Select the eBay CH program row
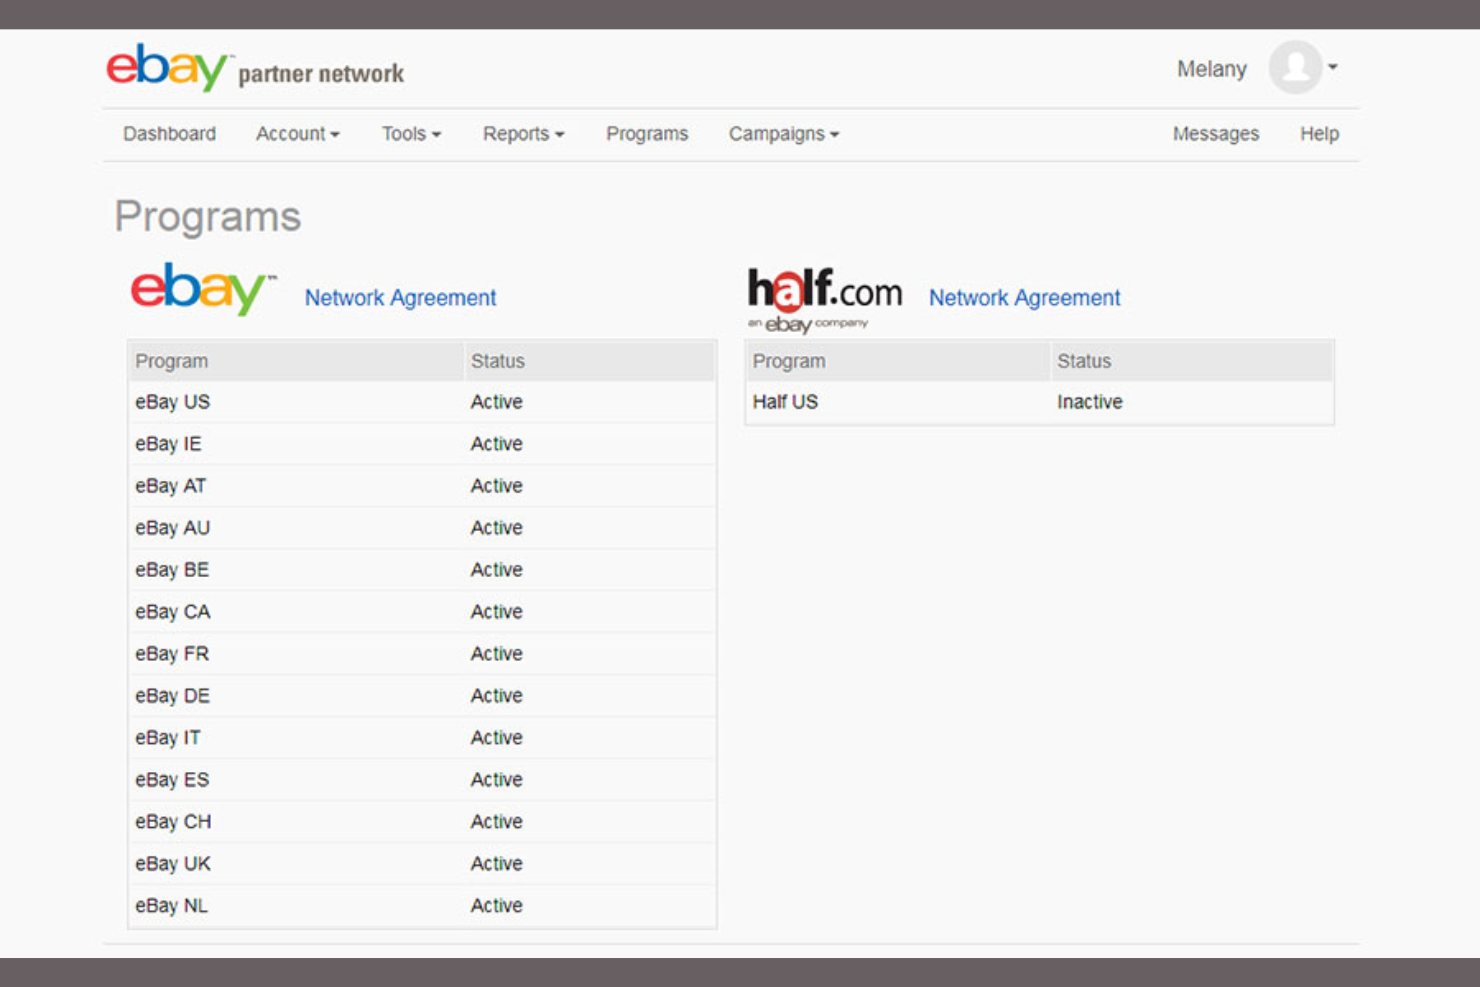Screen dimensions: 1480x987 (x=422, y=822)
